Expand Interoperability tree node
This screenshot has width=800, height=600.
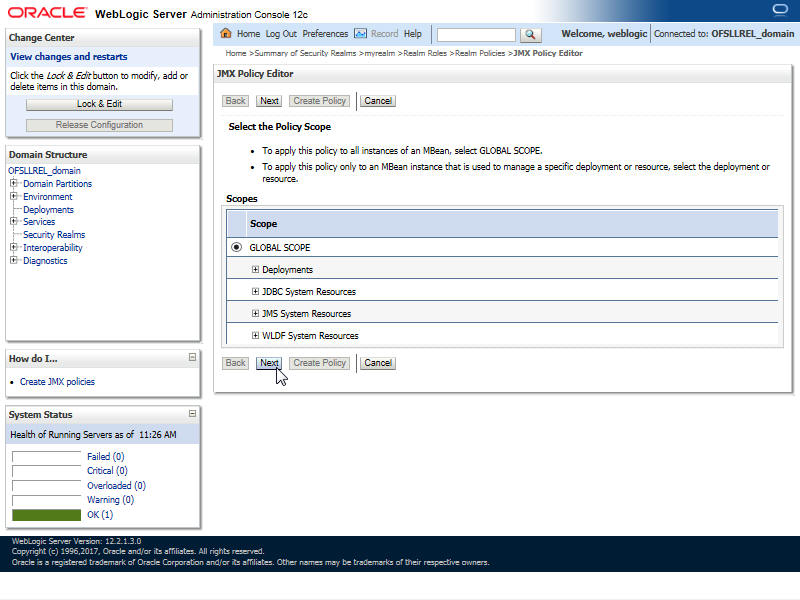[x=14, y=247]
